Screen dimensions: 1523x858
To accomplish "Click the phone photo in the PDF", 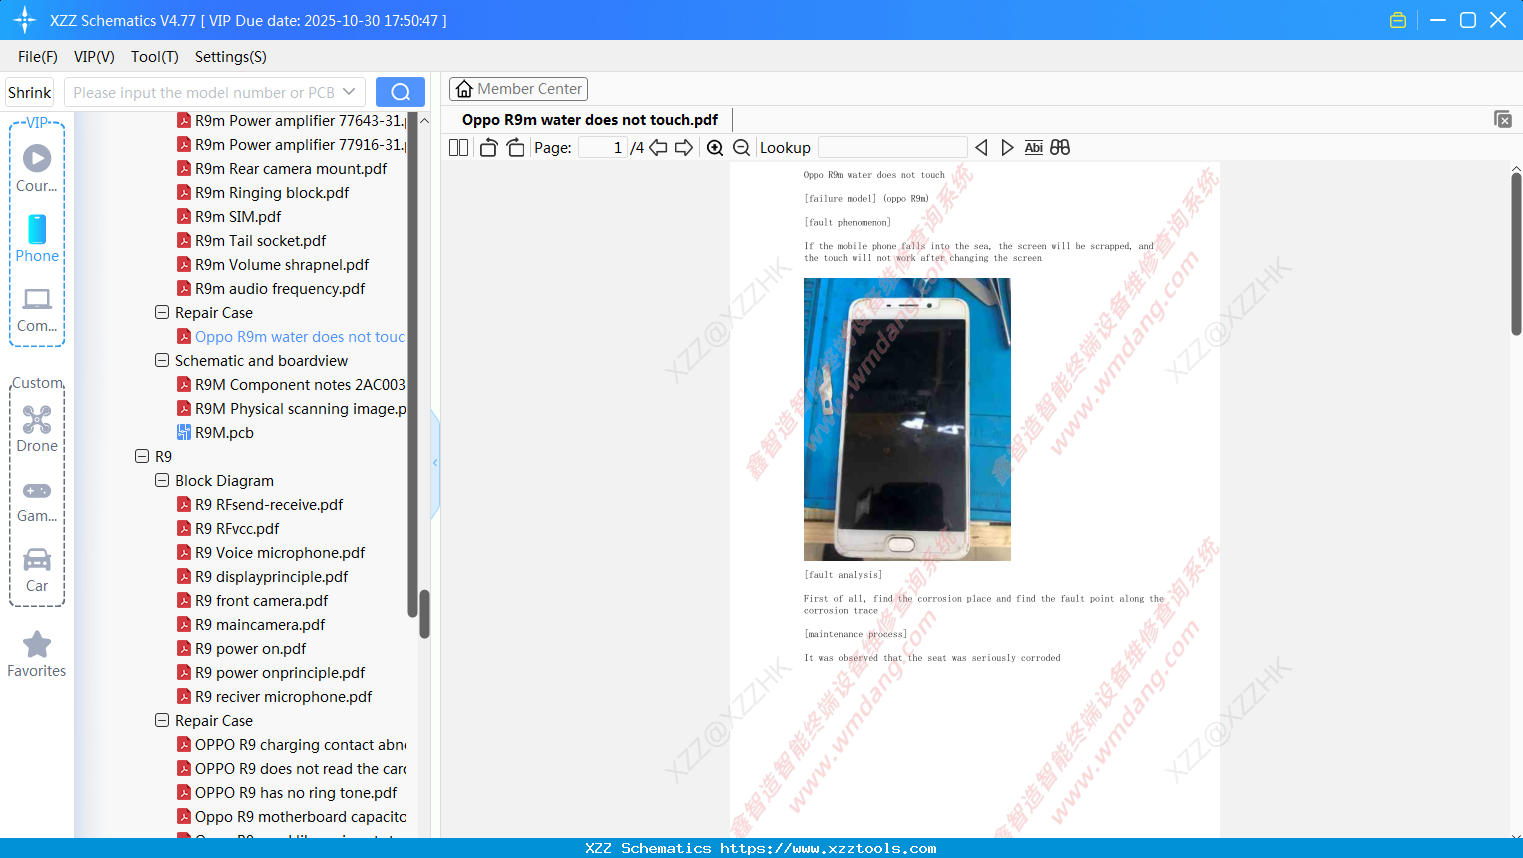I will [907, 419].
